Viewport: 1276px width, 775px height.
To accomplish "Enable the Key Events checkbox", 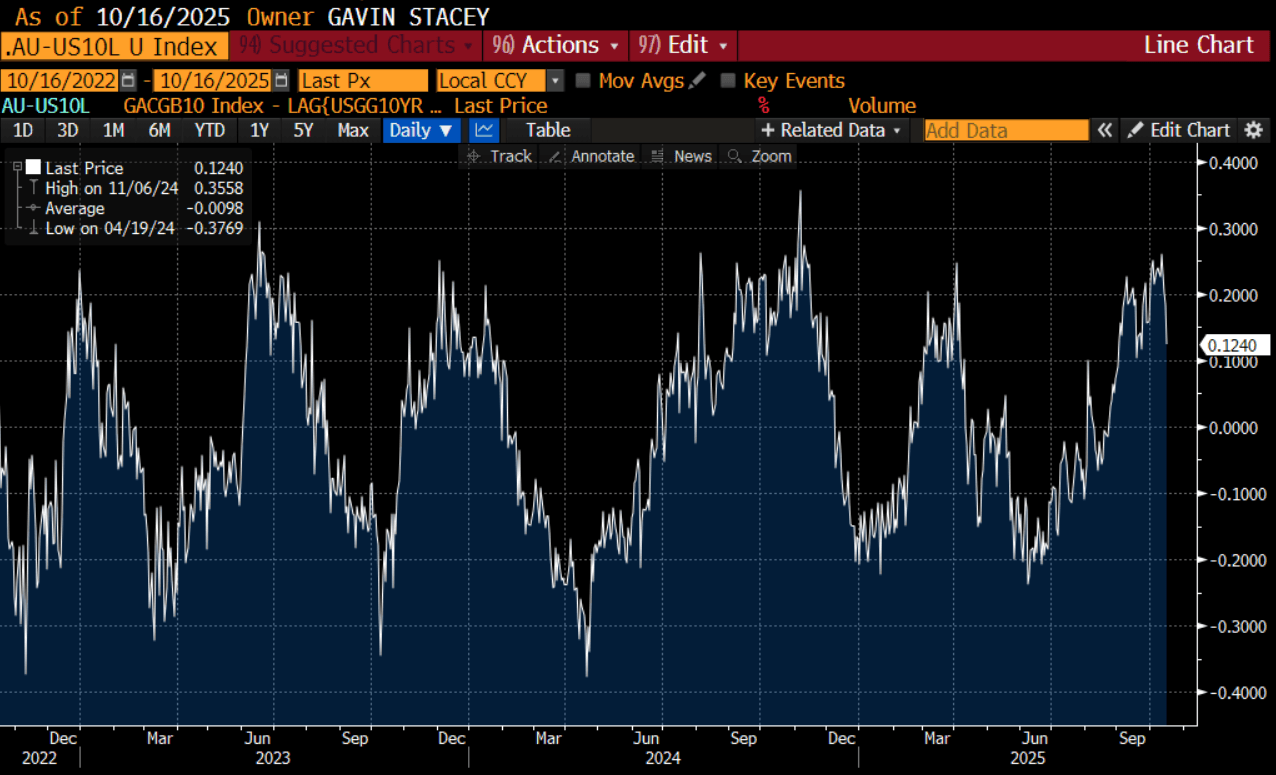I will (728, 81).
